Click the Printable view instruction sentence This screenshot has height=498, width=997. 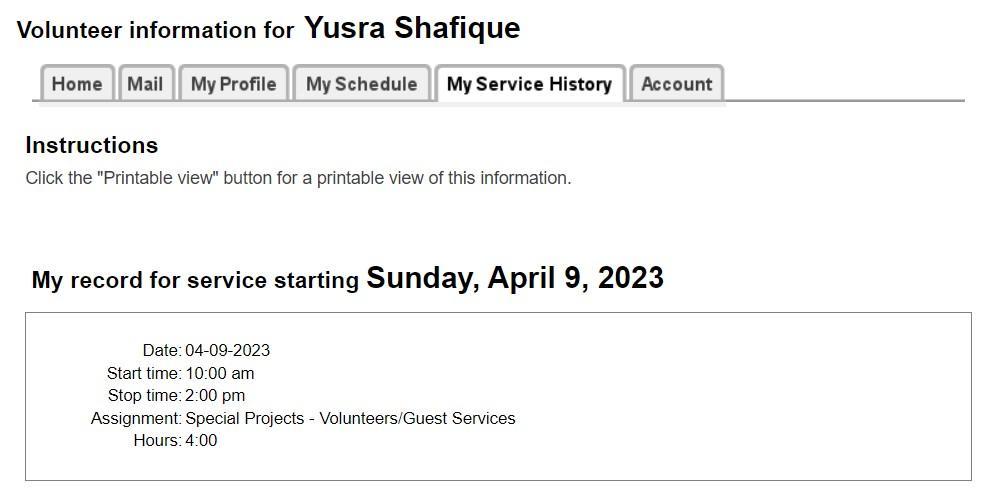[x=298, y=178]
